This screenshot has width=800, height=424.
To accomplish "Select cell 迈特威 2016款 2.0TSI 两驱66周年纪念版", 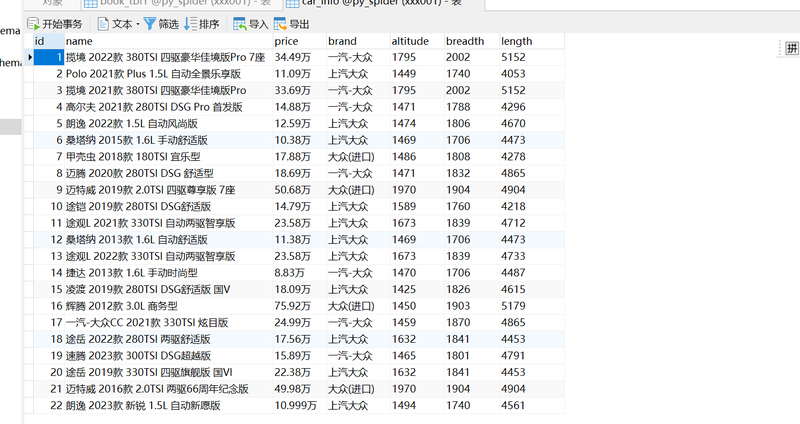I will [168, 389].
